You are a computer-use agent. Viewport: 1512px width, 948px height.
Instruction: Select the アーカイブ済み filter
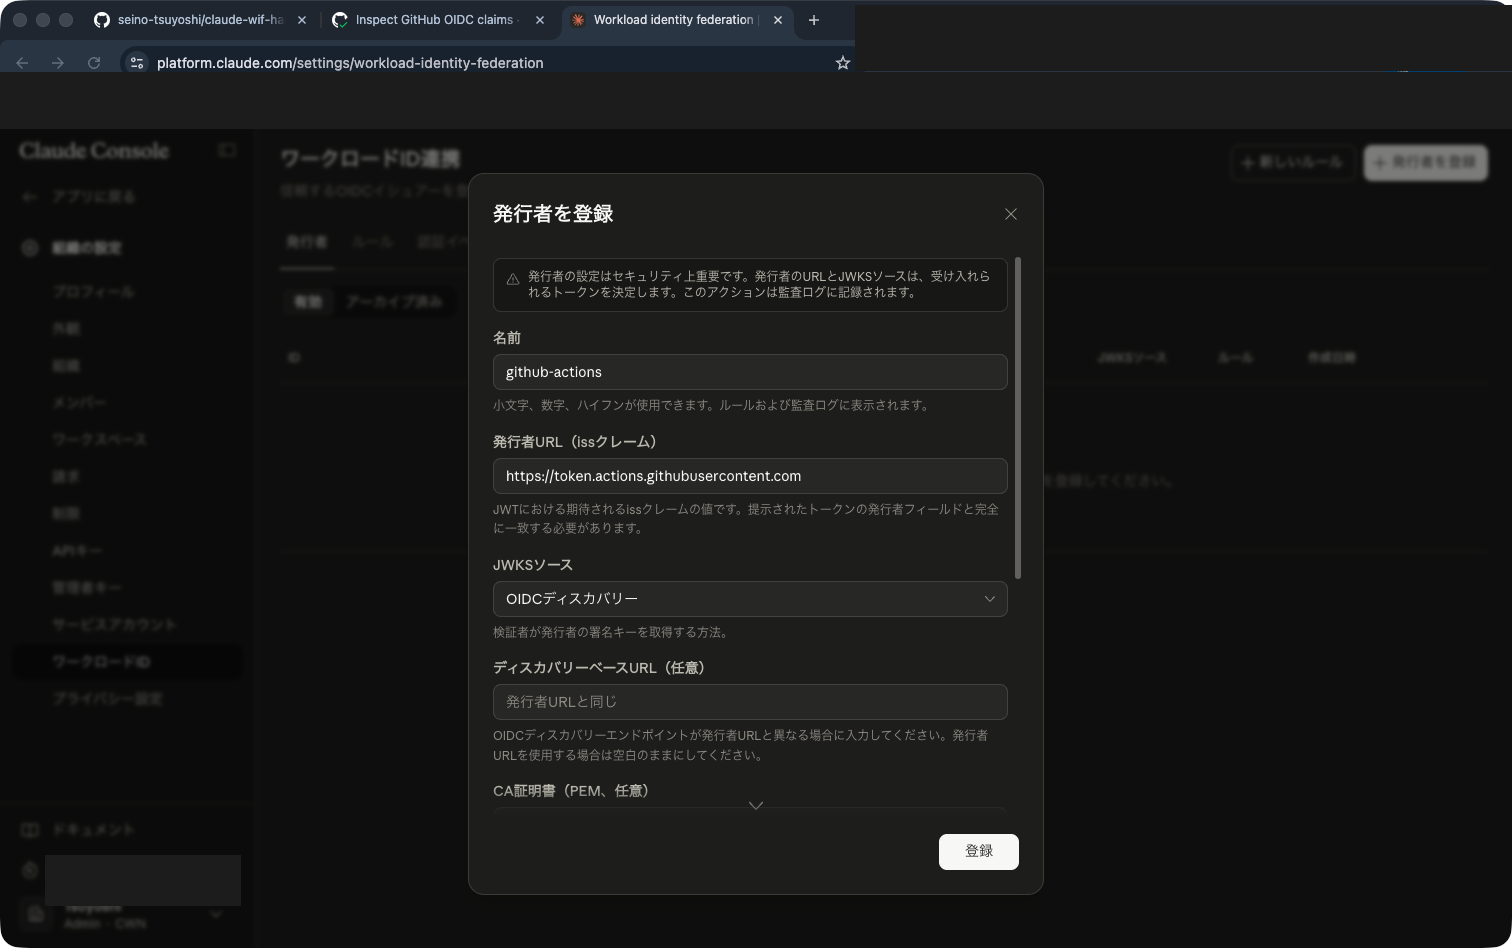[394, 302]
